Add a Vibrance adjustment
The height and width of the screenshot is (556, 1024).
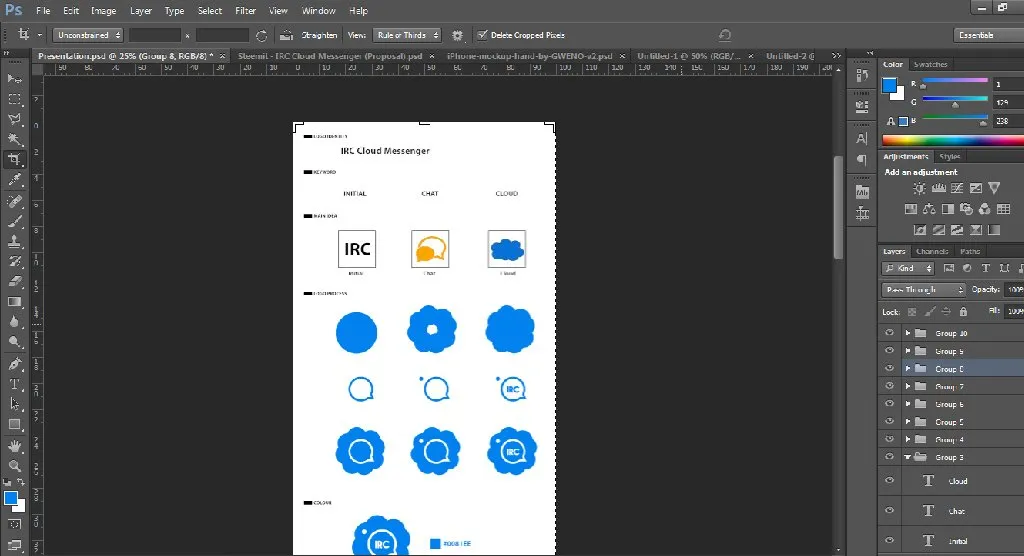[x=994, y=188]
